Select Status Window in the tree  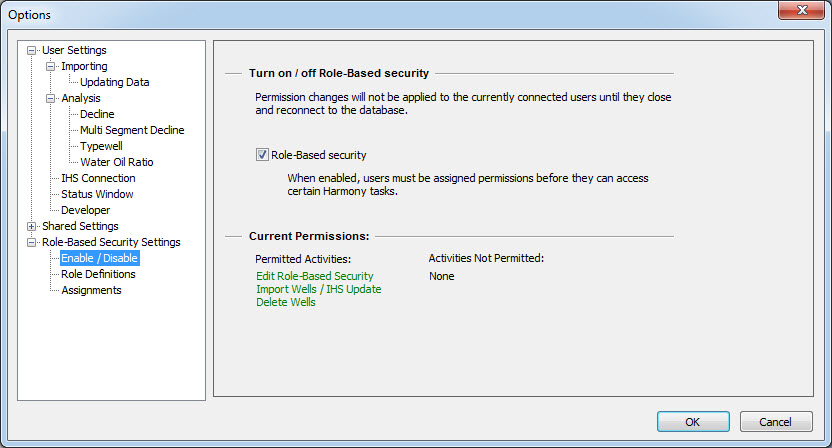click(97, 194)
